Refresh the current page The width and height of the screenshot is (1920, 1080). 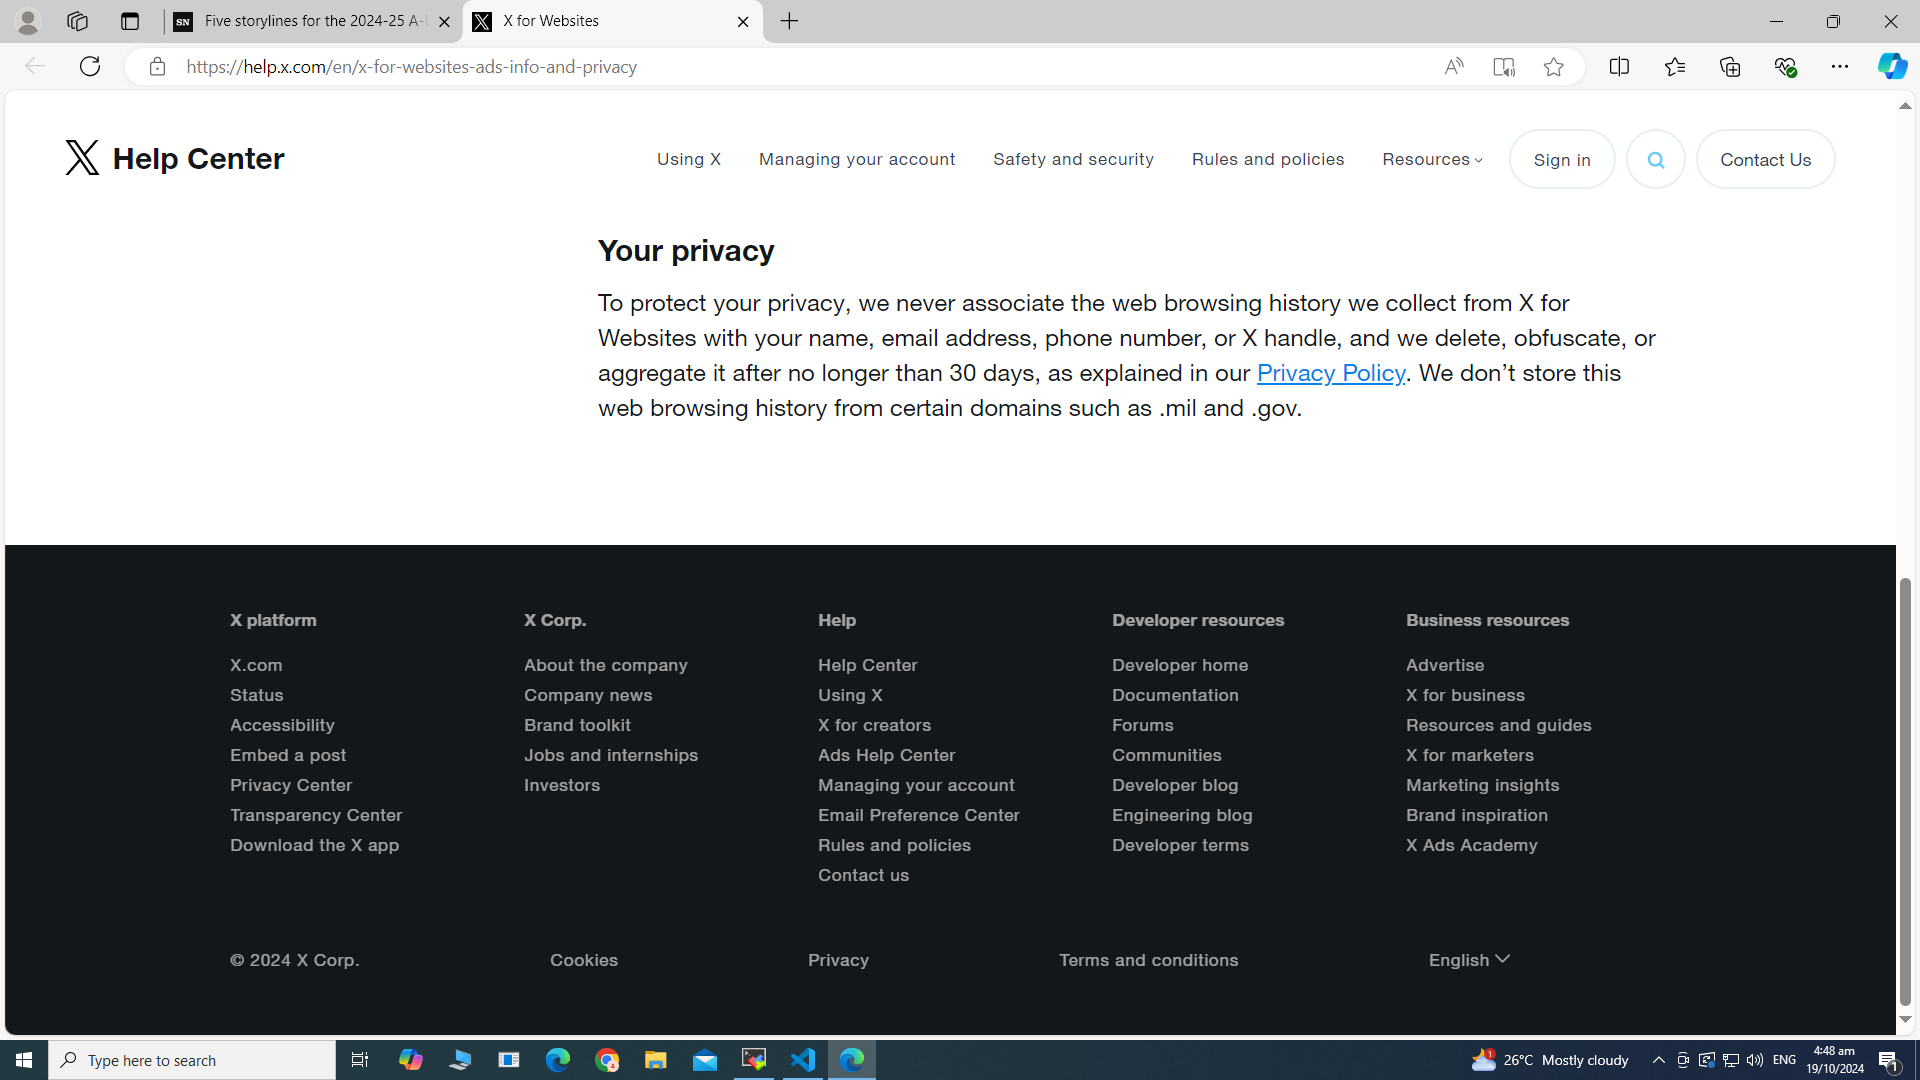(89, 66)
